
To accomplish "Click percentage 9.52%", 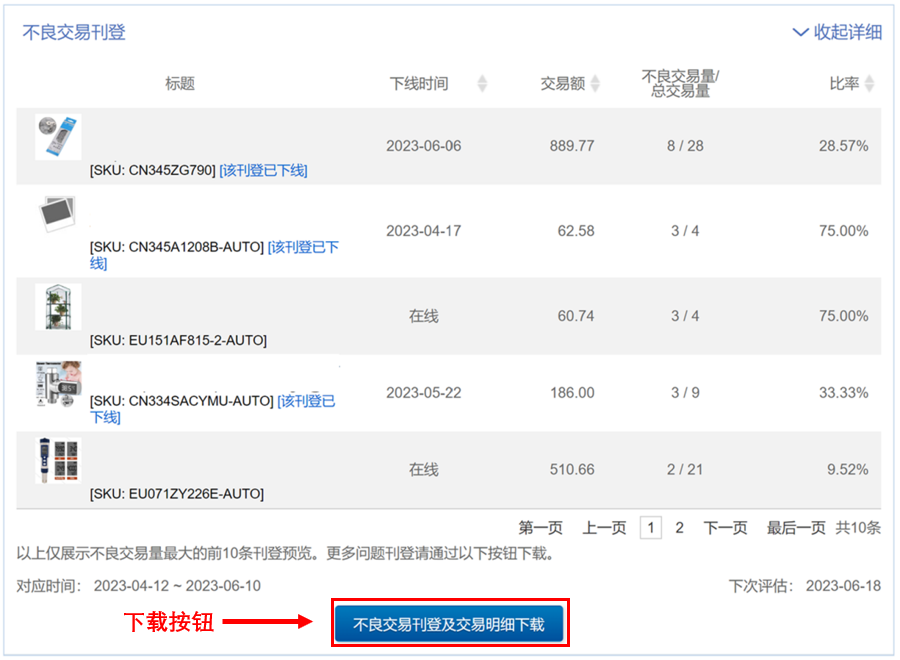I will 847,469.
